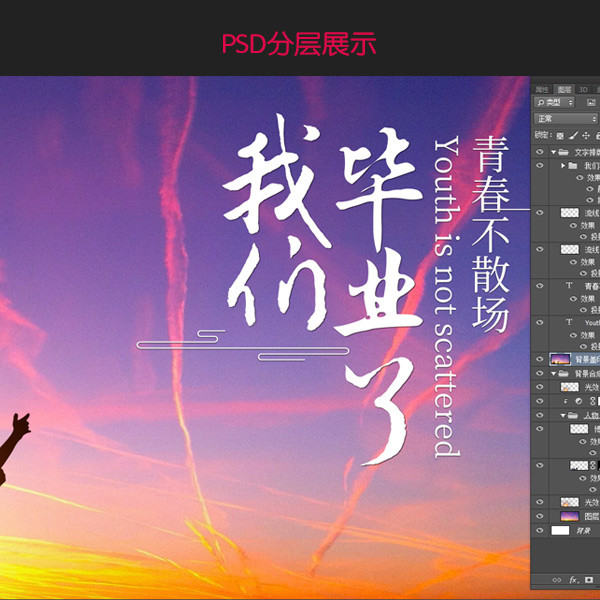The image size is (600, 600).
Task: Click the adjustment layer circle icon
Action: click(579, 401)
